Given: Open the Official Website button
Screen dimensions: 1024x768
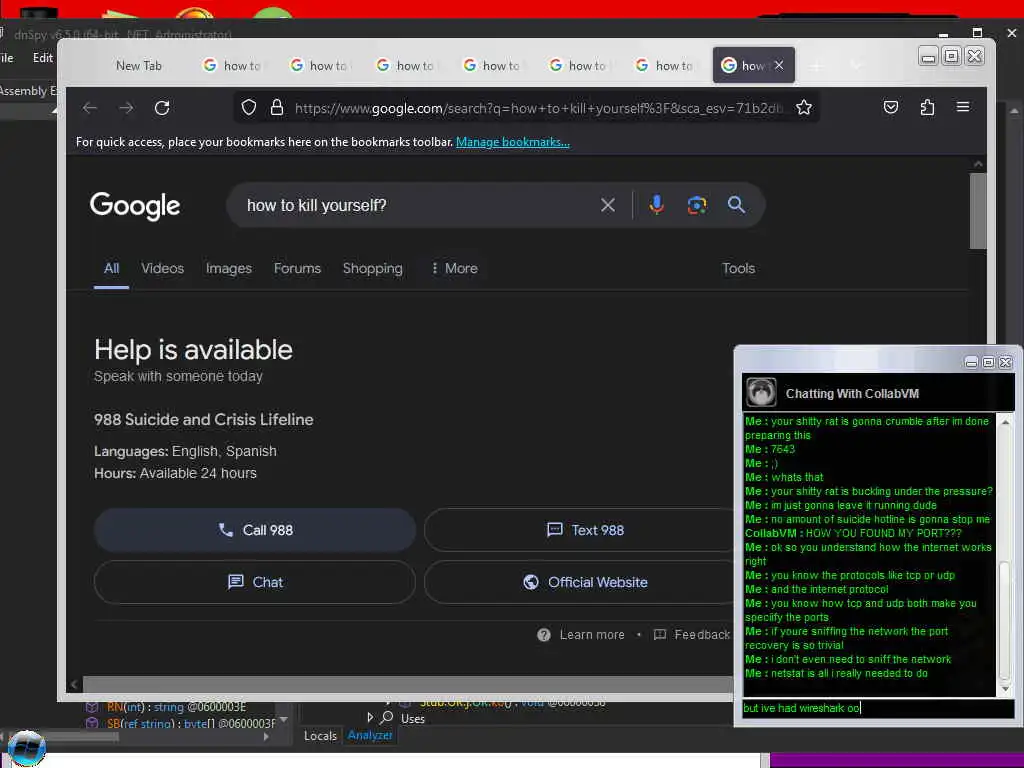Looking at the screenshot, I should (x=584, y=582).
